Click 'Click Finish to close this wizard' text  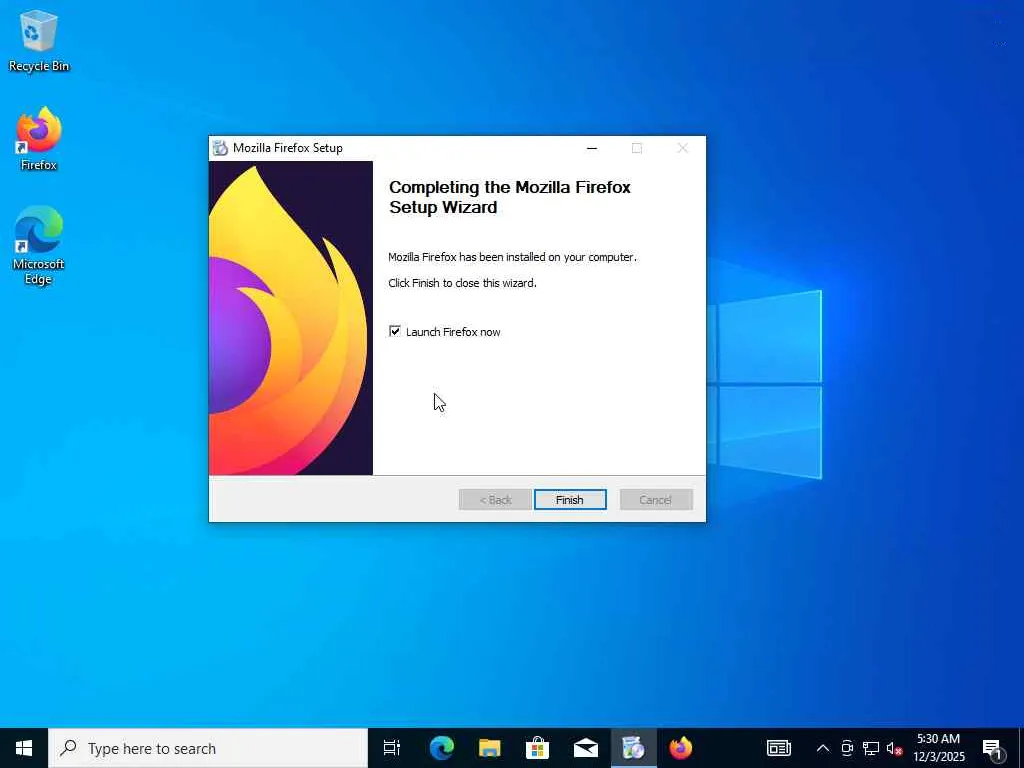click(x=462, y=283)
